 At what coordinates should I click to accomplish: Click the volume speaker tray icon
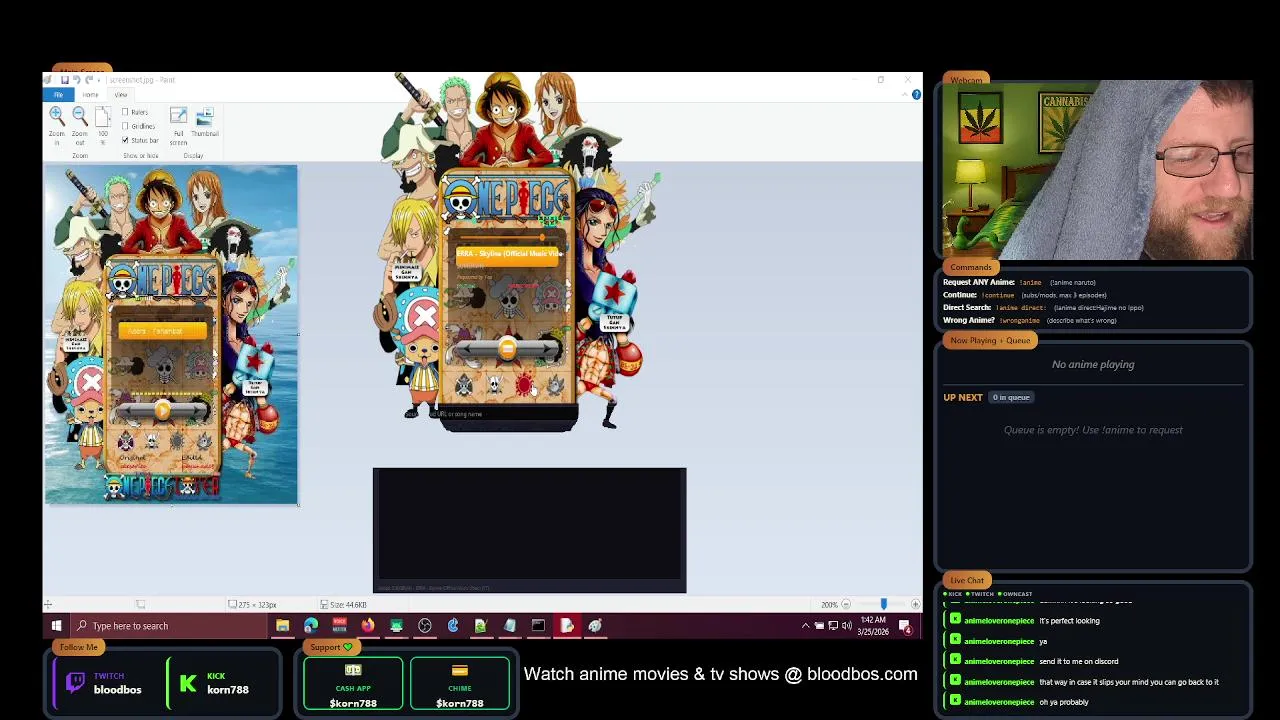[847, 626]
